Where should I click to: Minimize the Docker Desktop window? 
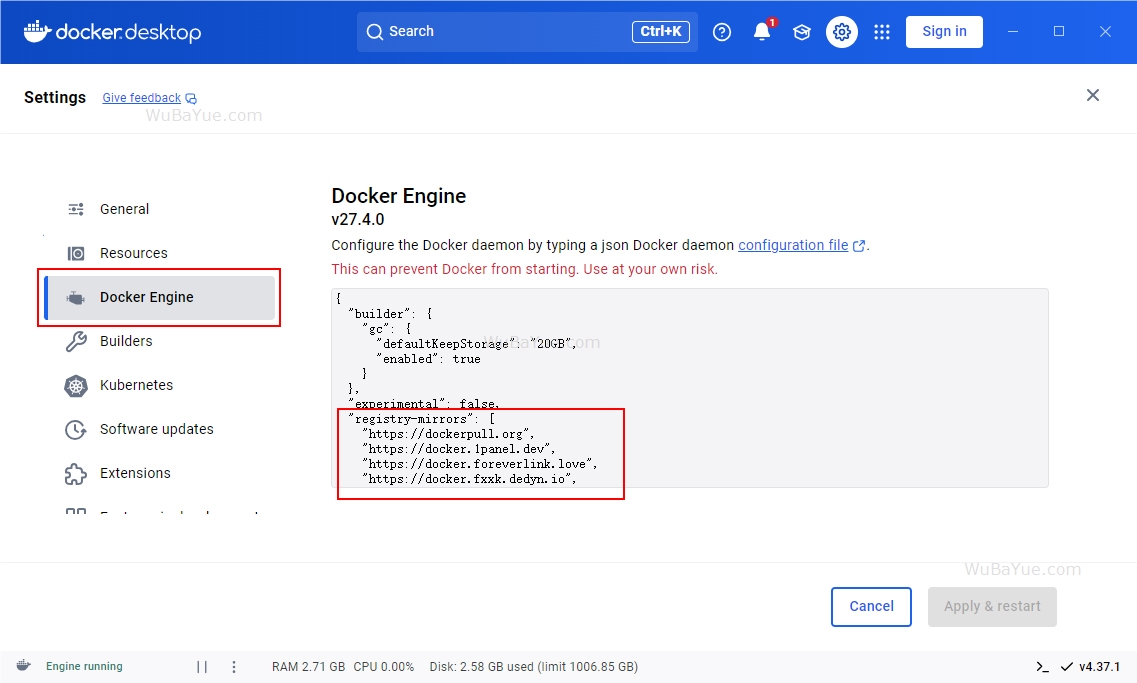coord(1013,32)
